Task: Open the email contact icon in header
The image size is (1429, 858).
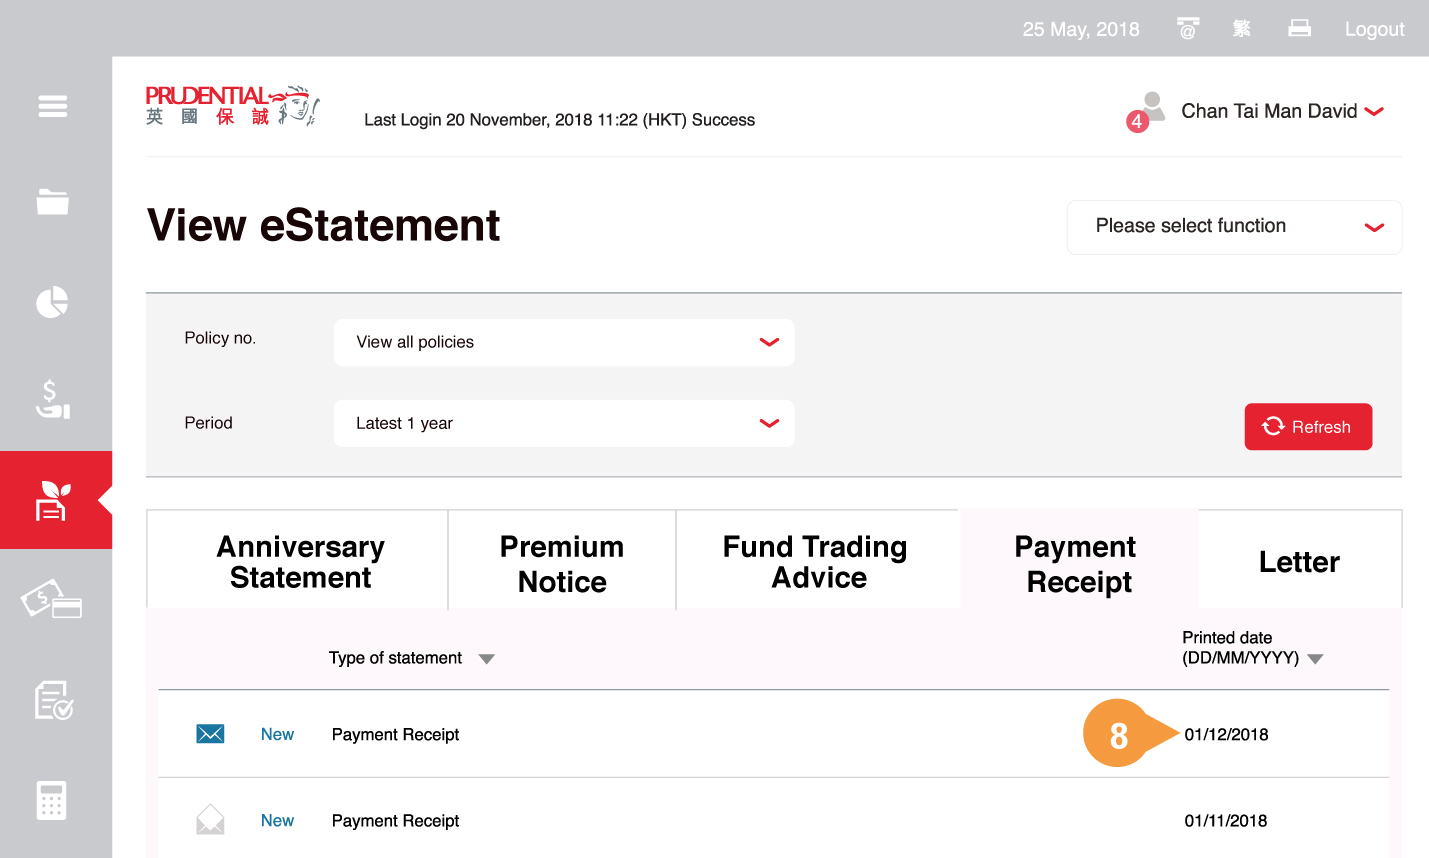Action: click(x=1188, y=29)
